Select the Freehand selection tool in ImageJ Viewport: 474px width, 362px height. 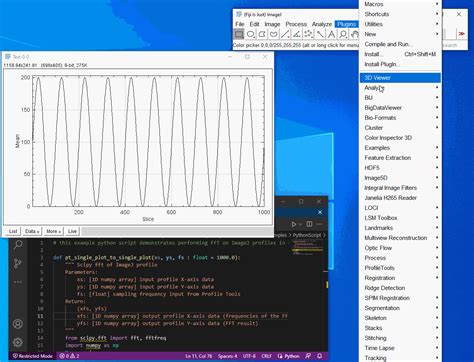tap(274, 34)
